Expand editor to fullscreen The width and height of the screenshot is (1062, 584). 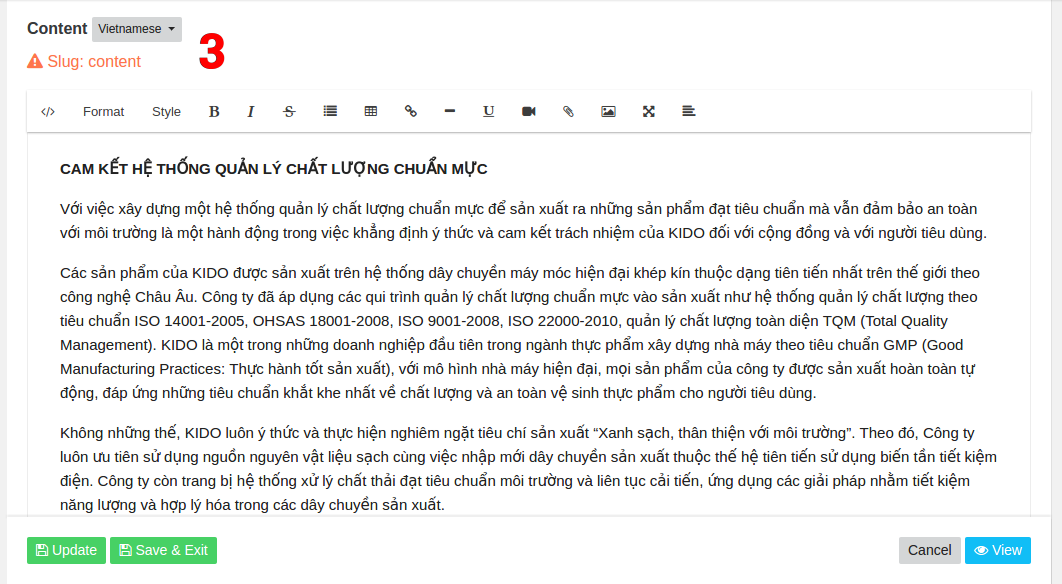[x=648, y=112]
